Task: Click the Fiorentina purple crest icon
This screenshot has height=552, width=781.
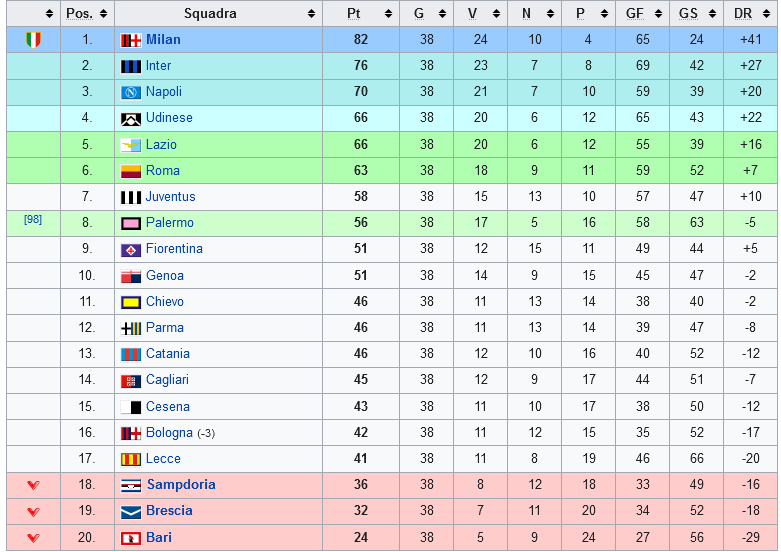Action: [130, 250]
